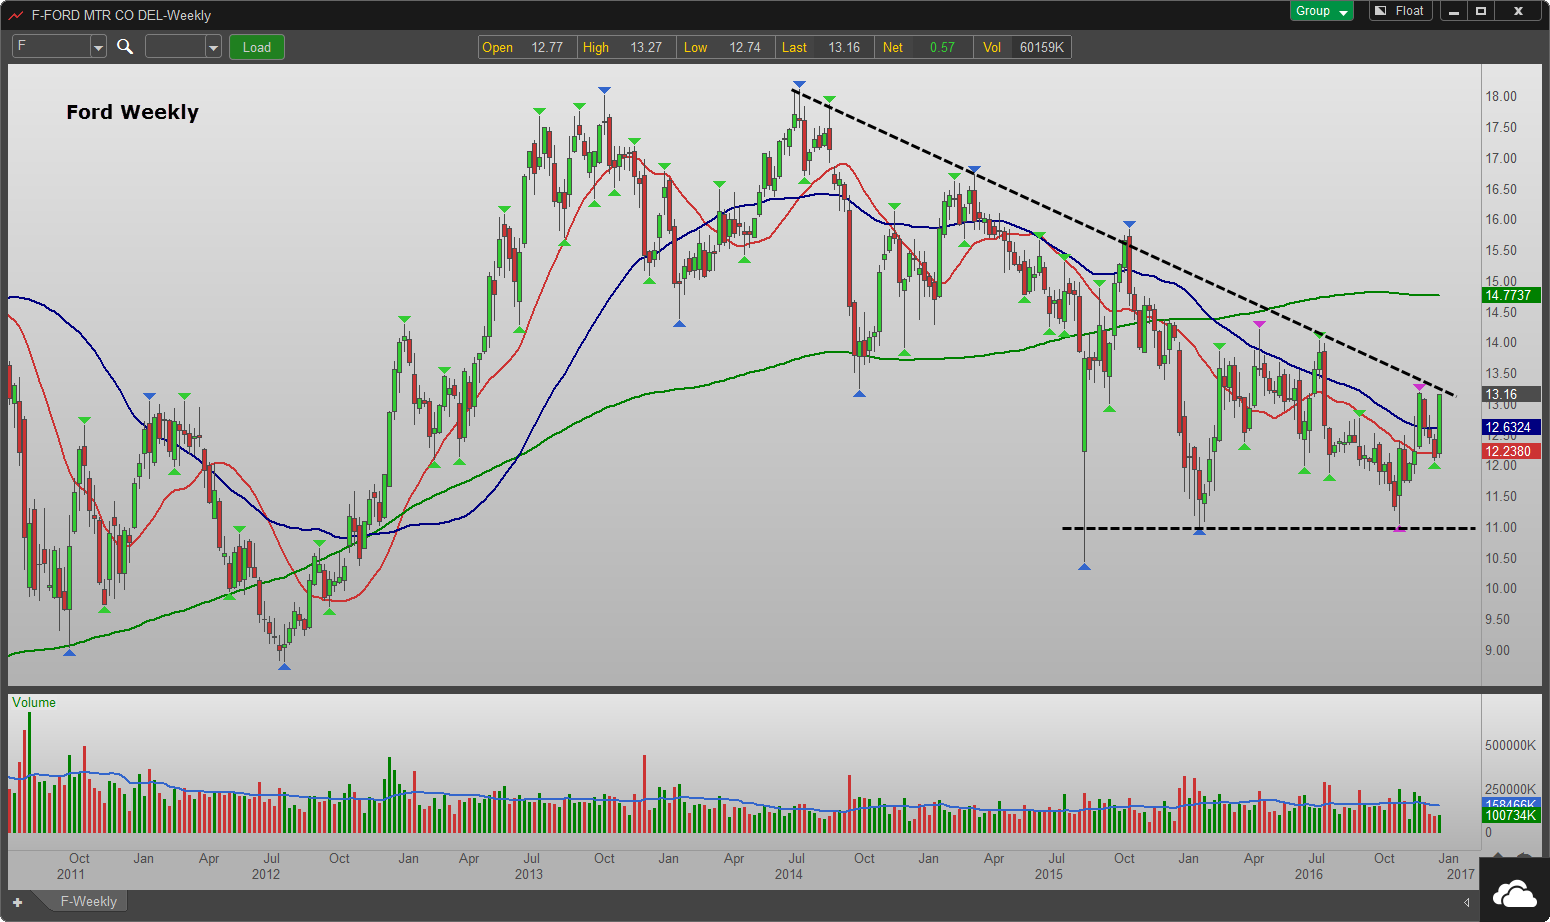Minimize the Ford chart window
Image resolution: width=1550 pixels, height=922 pixels.
1453,11
